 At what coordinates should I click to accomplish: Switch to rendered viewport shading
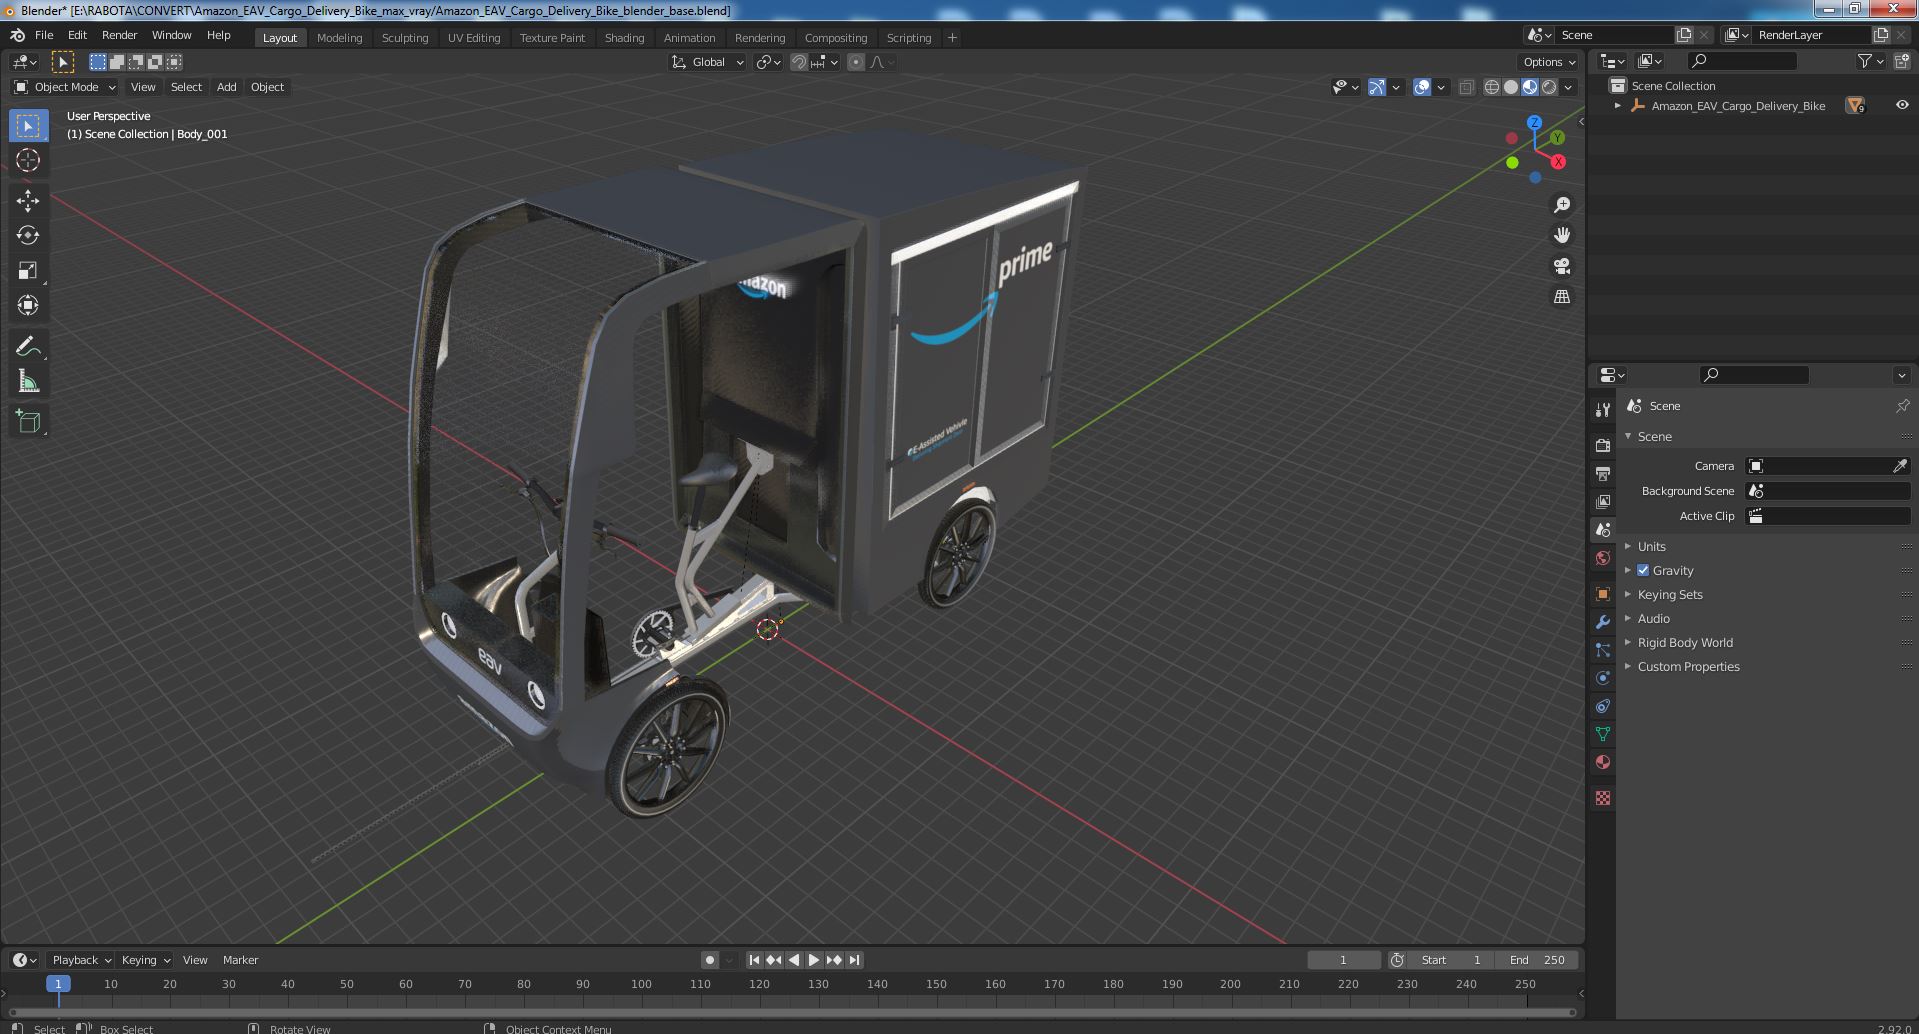tap(1549, 87)
